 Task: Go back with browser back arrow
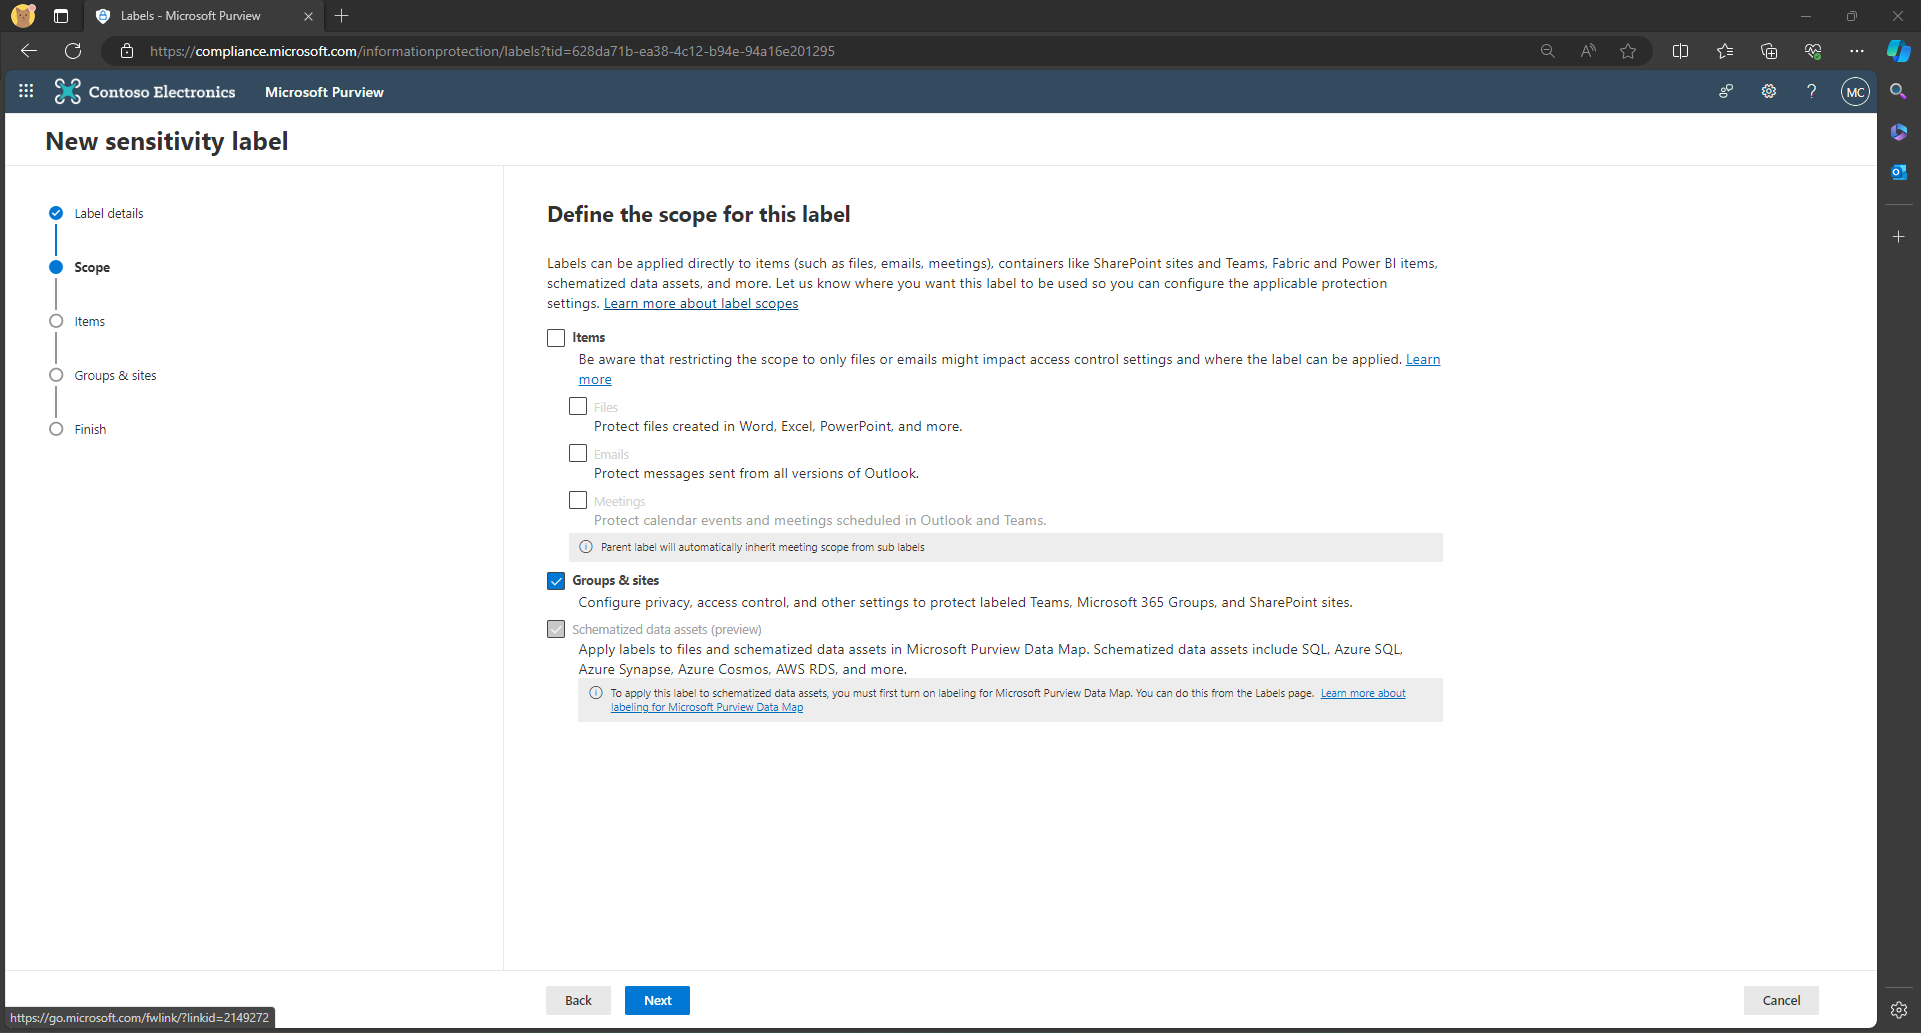coord(29,51)
